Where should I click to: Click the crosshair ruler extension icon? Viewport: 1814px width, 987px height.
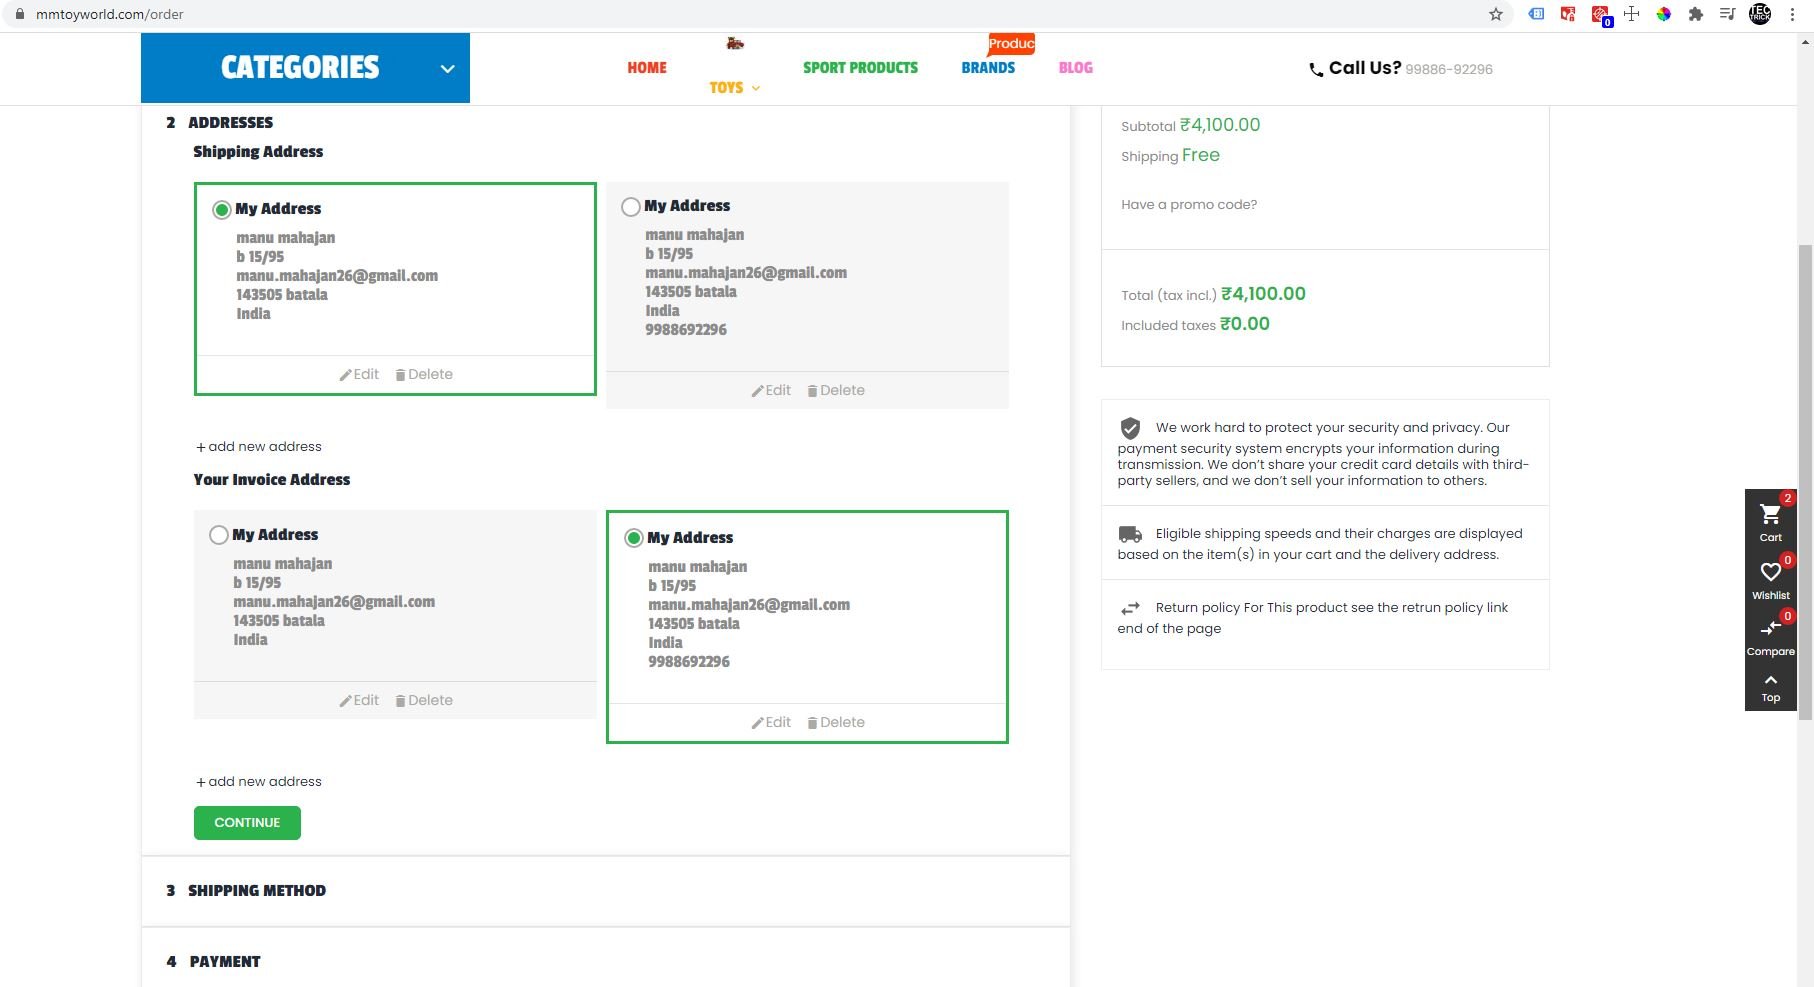coord(1631,14)
